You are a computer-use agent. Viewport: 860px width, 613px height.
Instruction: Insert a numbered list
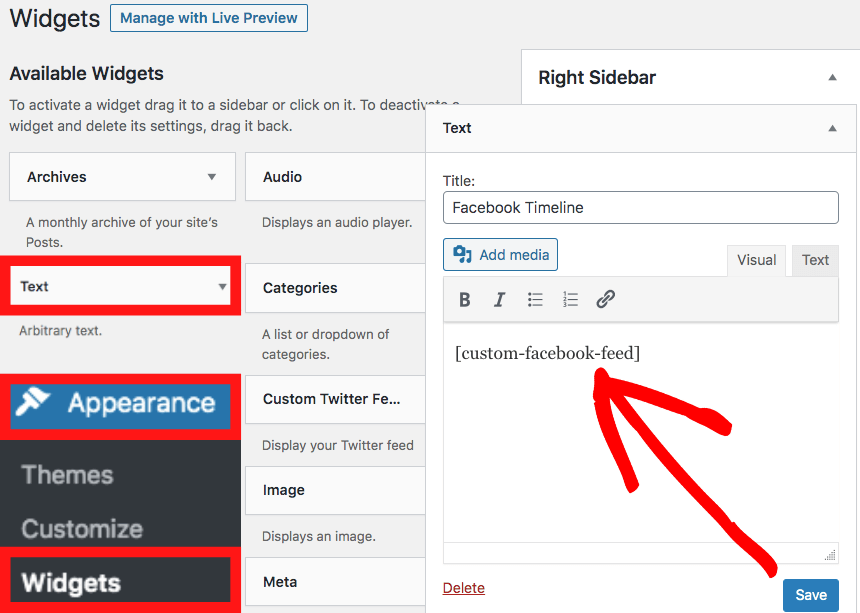pos(570,299)
